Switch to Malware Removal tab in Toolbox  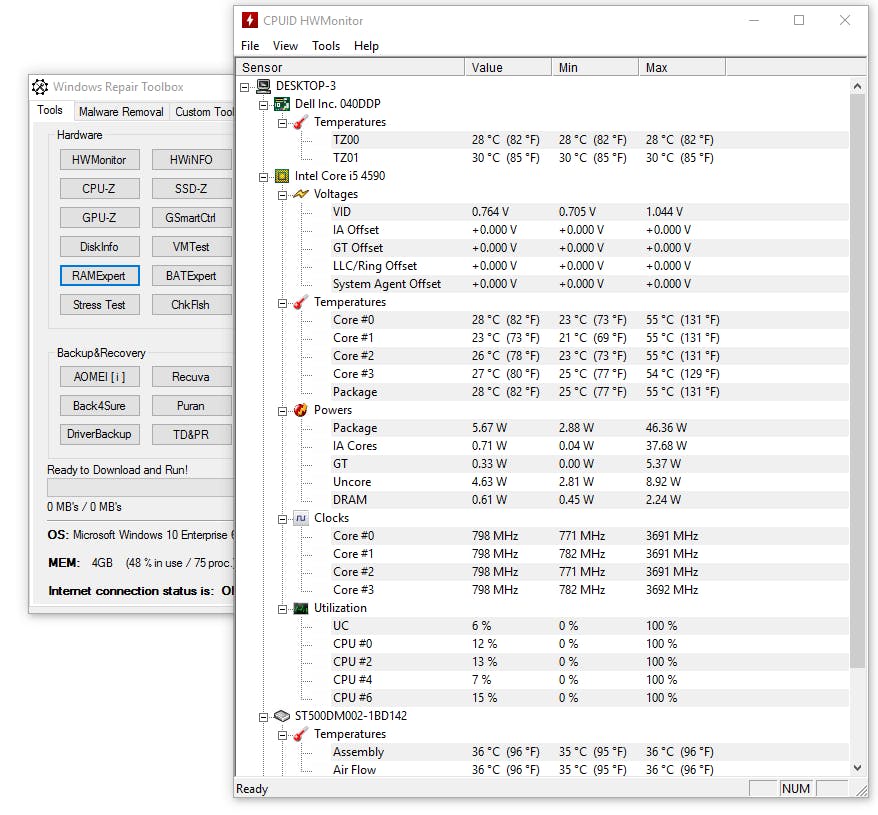point(121,111)
